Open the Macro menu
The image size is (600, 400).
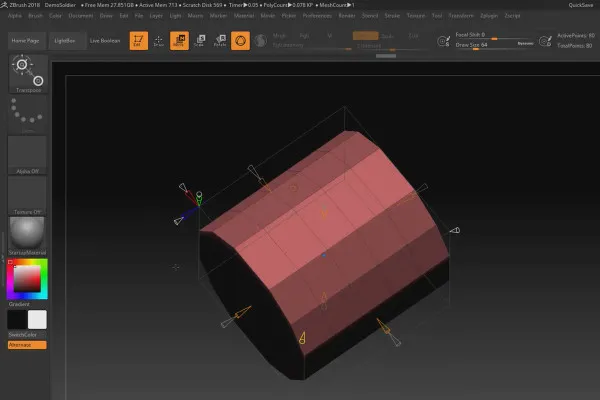click(196, 16)
